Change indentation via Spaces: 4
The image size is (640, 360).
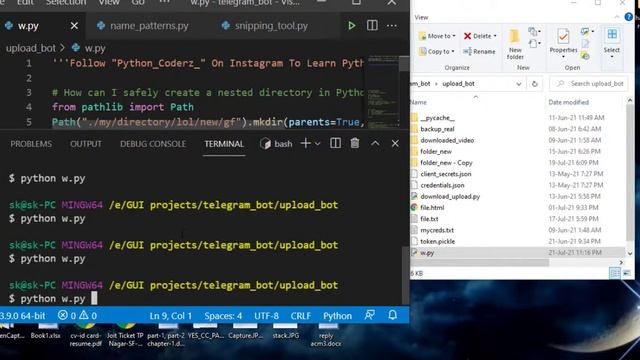coord(223,316)
